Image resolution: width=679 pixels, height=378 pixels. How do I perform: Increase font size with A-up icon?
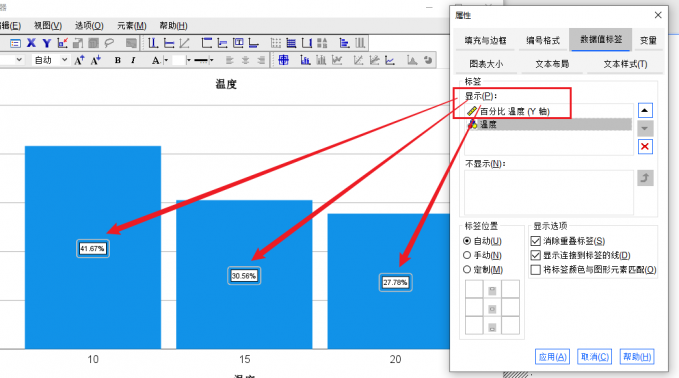point(79,60)
